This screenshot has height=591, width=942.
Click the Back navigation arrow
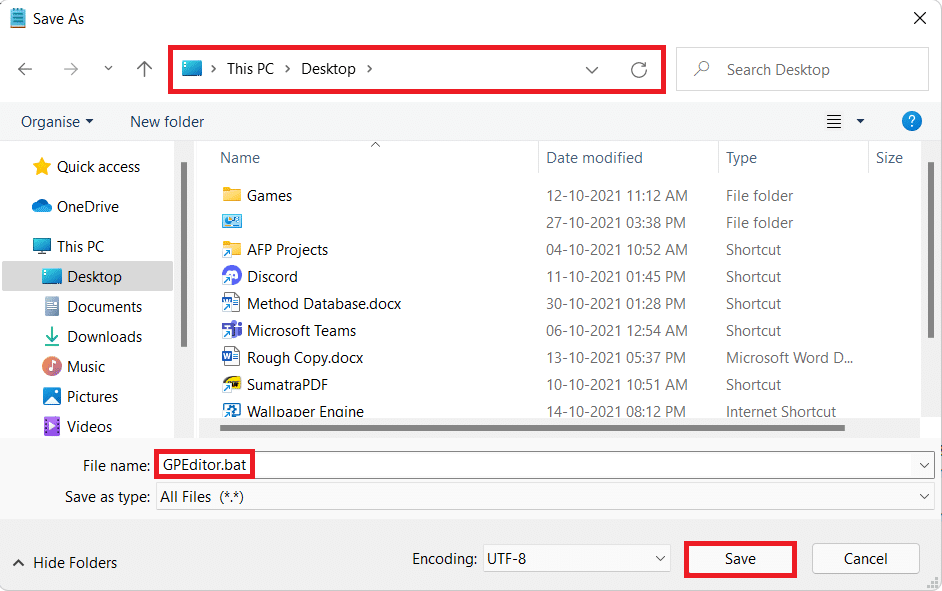pos(25,69)
